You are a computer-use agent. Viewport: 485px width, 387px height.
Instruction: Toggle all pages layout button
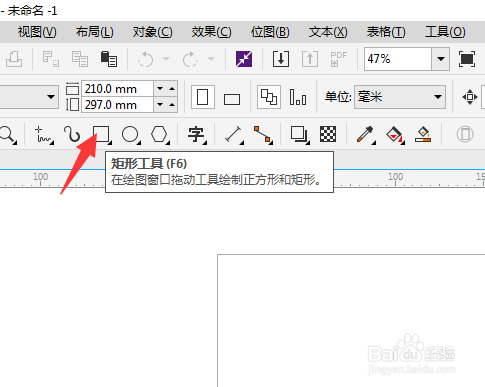pyautogui.click(x=269, y=97)
